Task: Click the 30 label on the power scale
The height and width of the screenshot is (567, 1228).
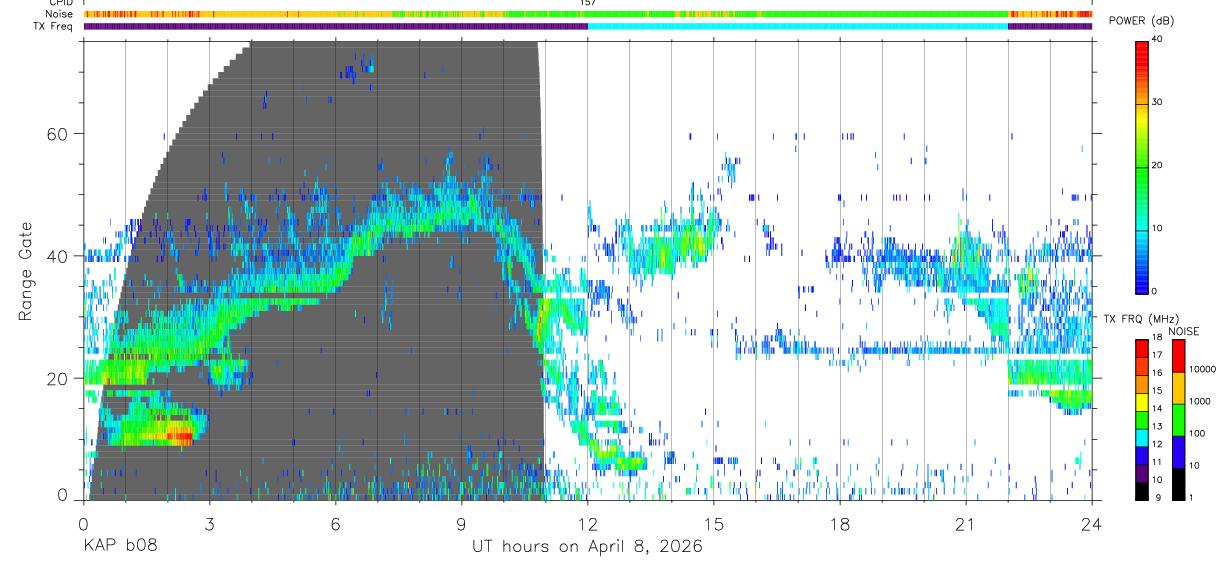Action: tap(1157, 102)
